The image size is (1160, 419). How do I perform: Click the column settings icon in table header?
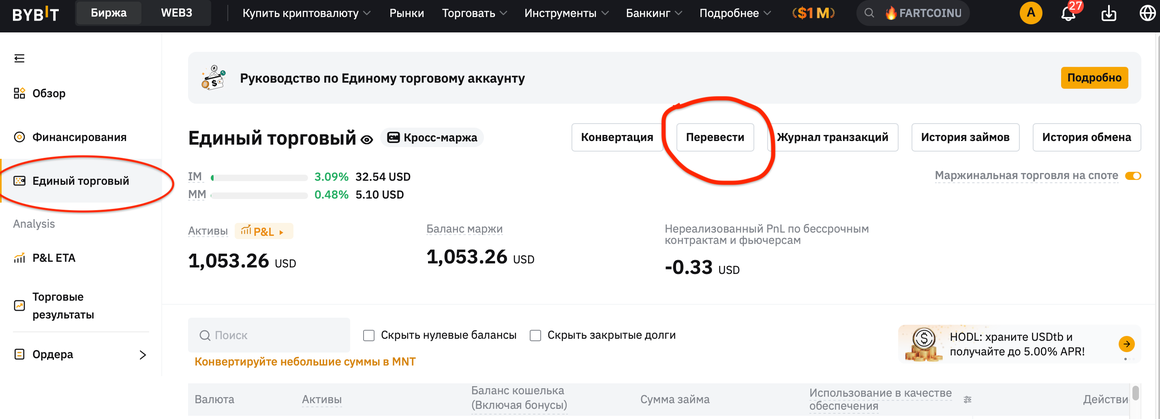click(968, 400)
